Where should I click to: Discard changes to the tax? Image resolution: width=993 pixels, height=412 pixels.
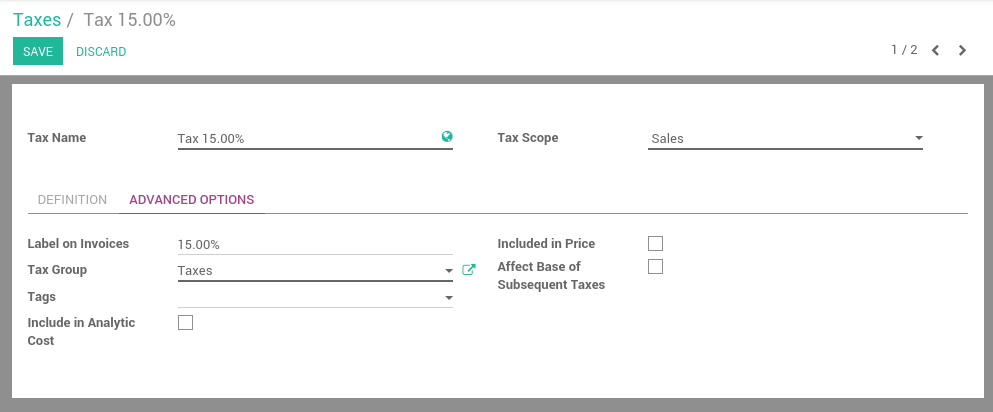coord(101,52)
